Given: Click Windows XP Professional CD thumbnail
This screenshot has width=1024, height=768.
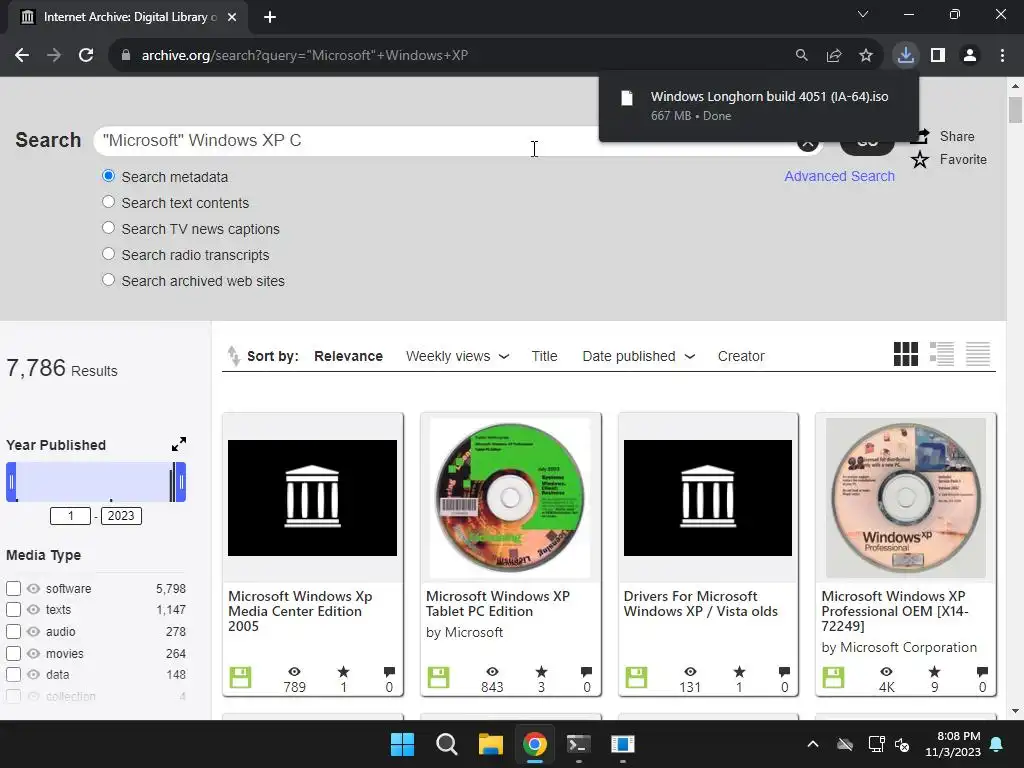Looking at the screenshot, I should [x=906, y=498].
